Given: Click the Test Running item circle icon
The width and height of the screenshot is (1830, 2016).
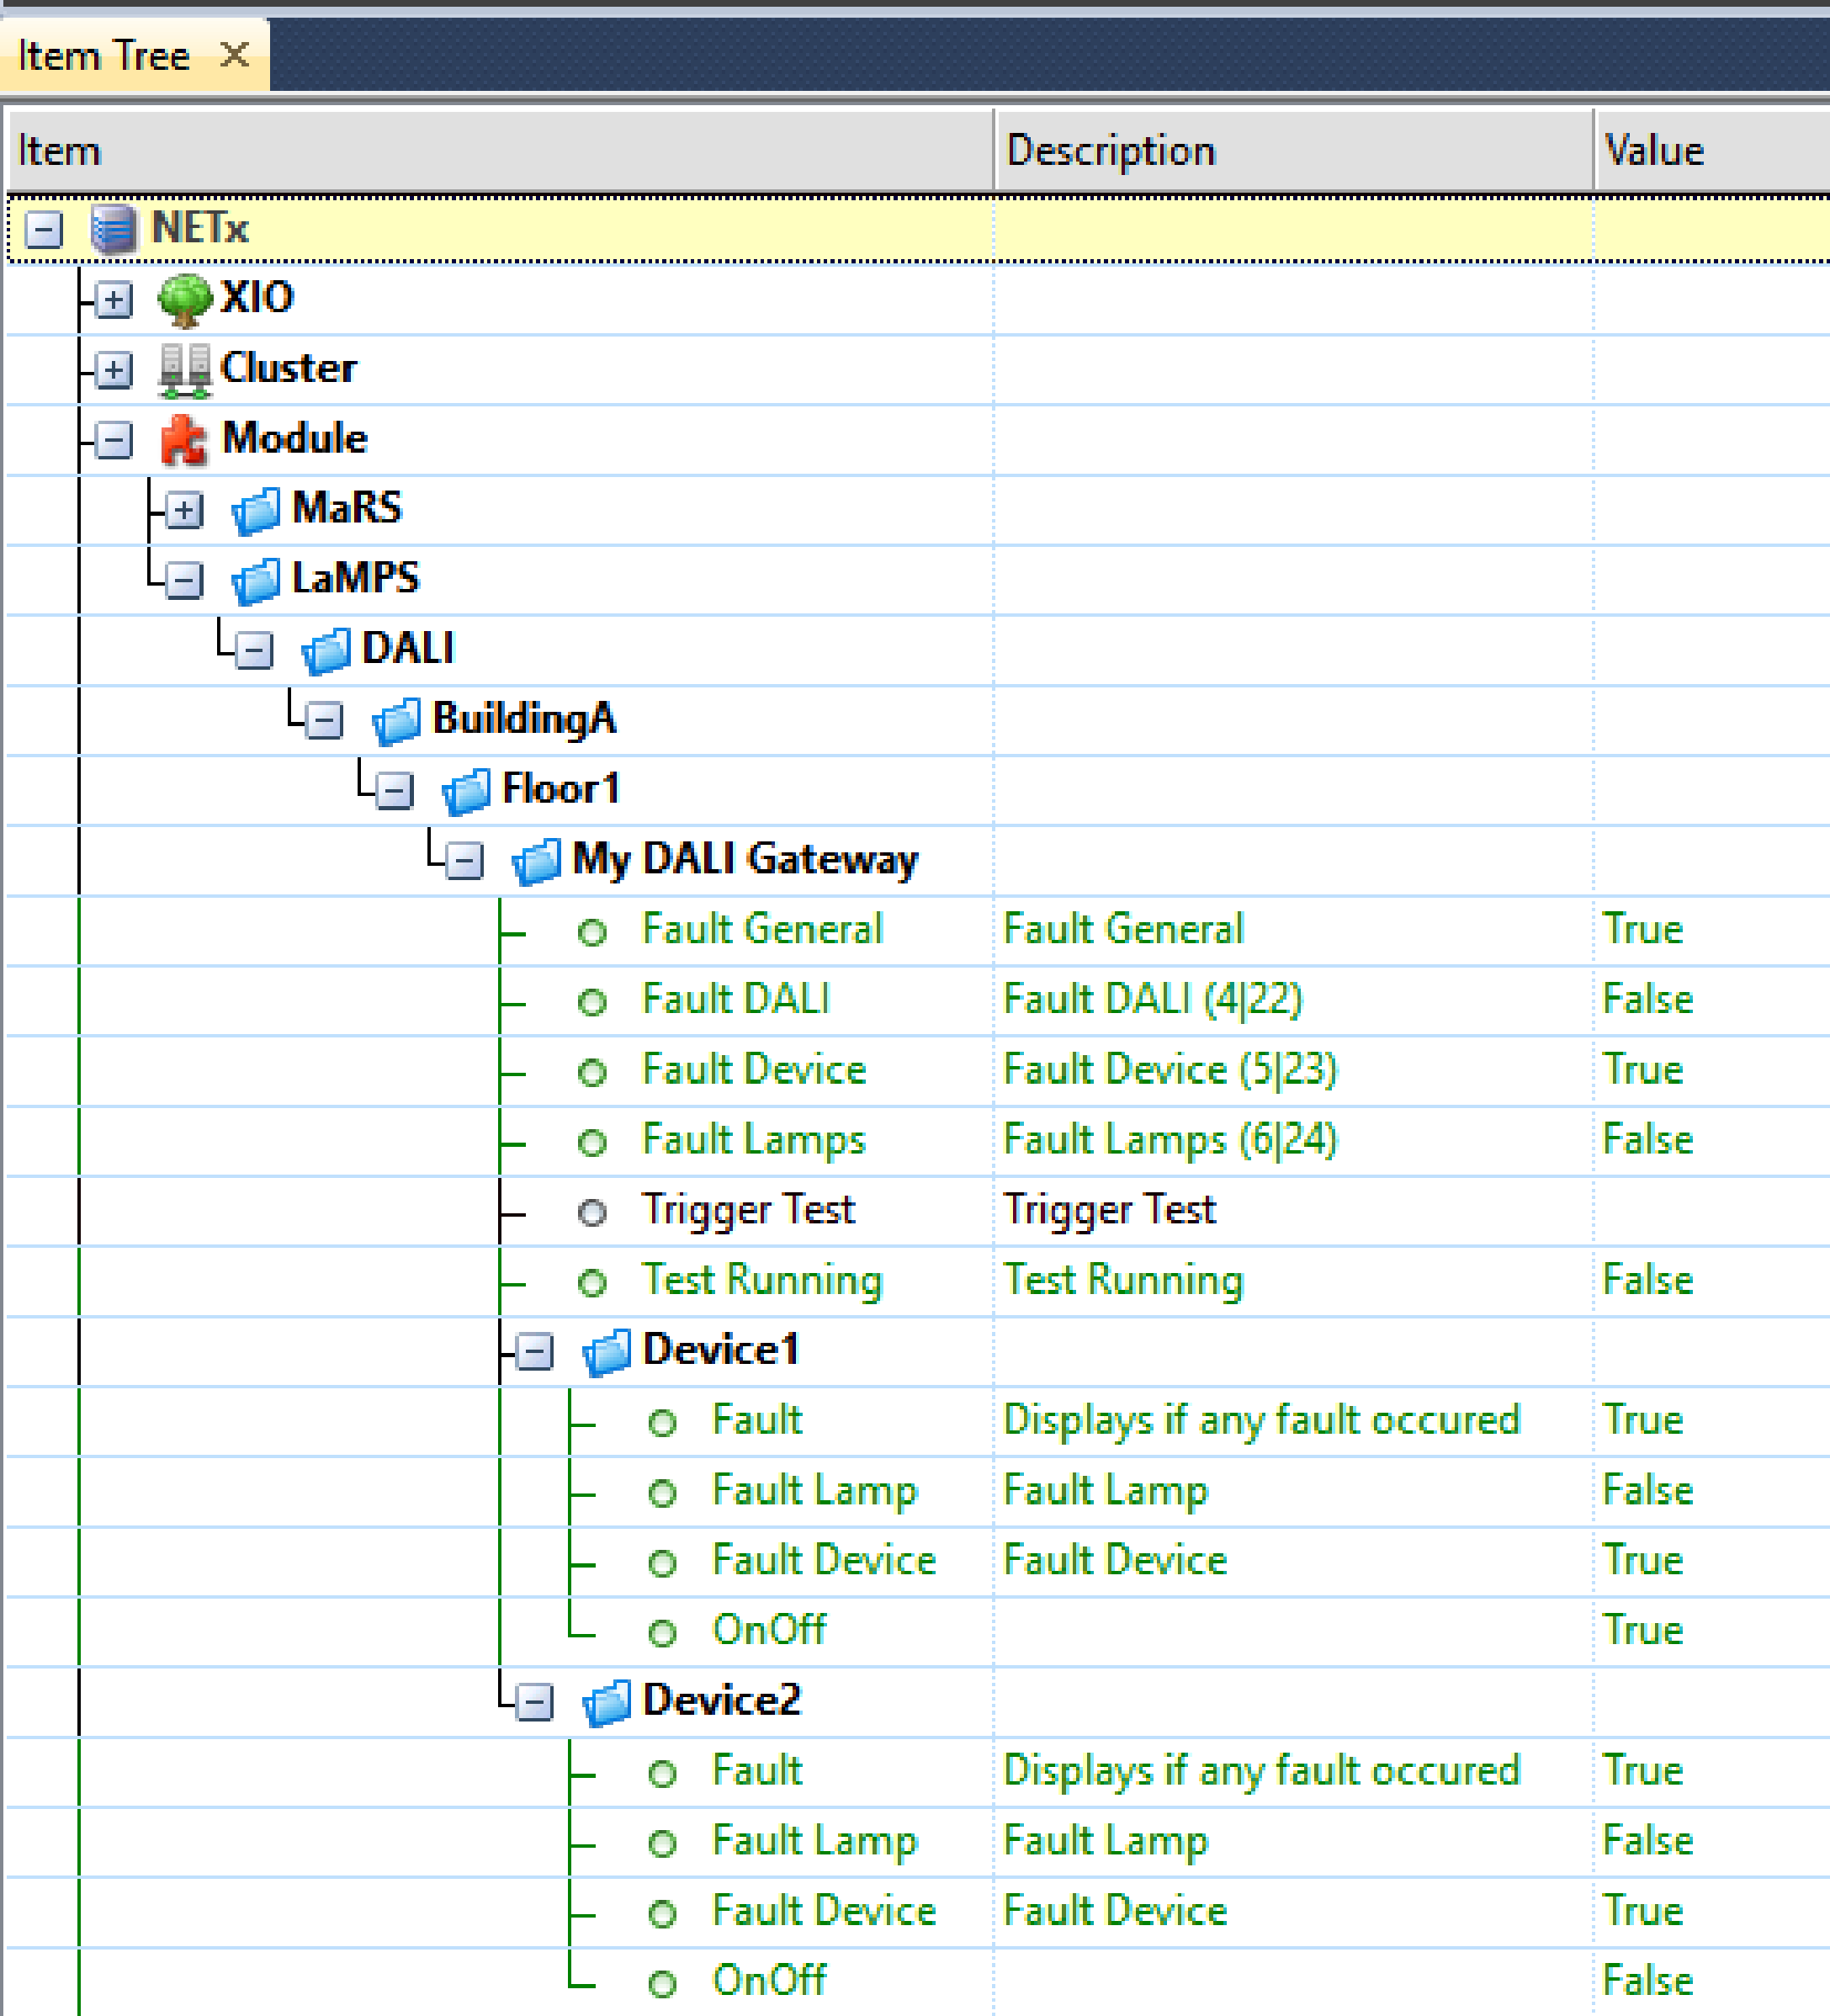Looking at the screenshot, I should tap(592, 1282).
